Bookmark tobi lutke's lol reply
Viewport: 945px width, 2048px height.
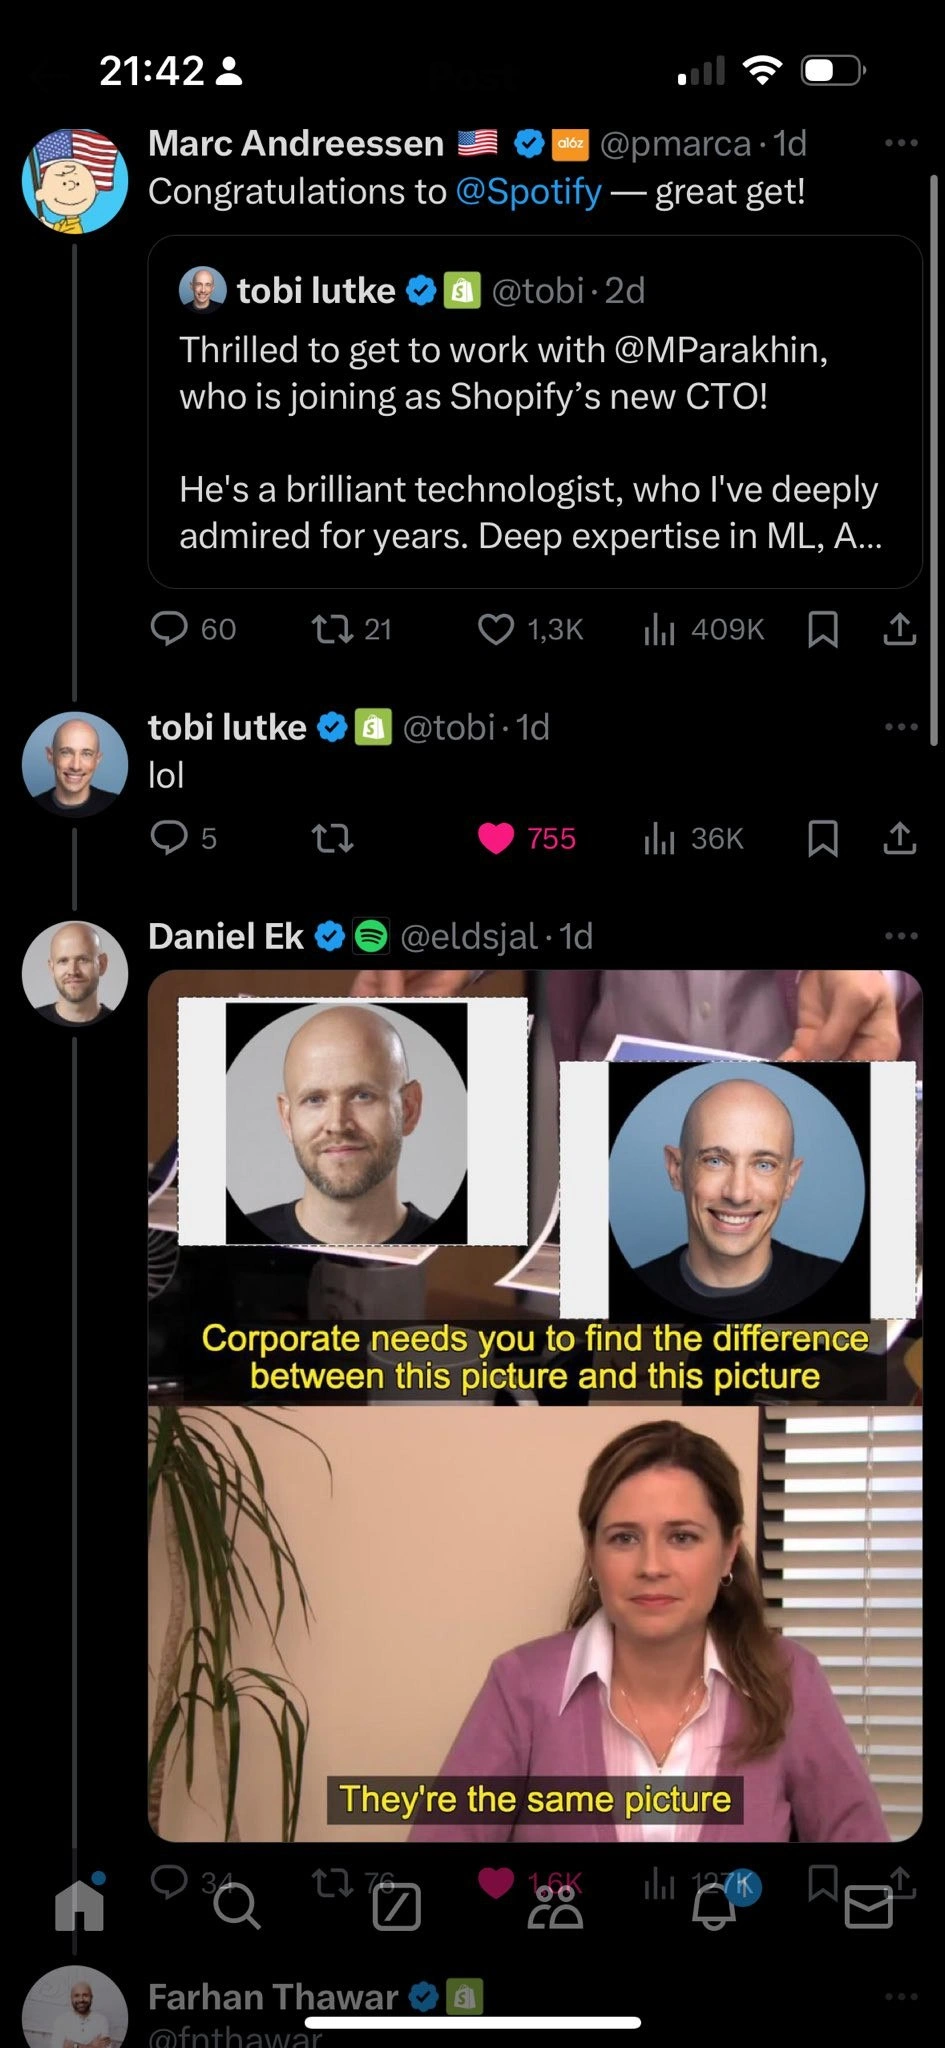[x=822, y=838]
